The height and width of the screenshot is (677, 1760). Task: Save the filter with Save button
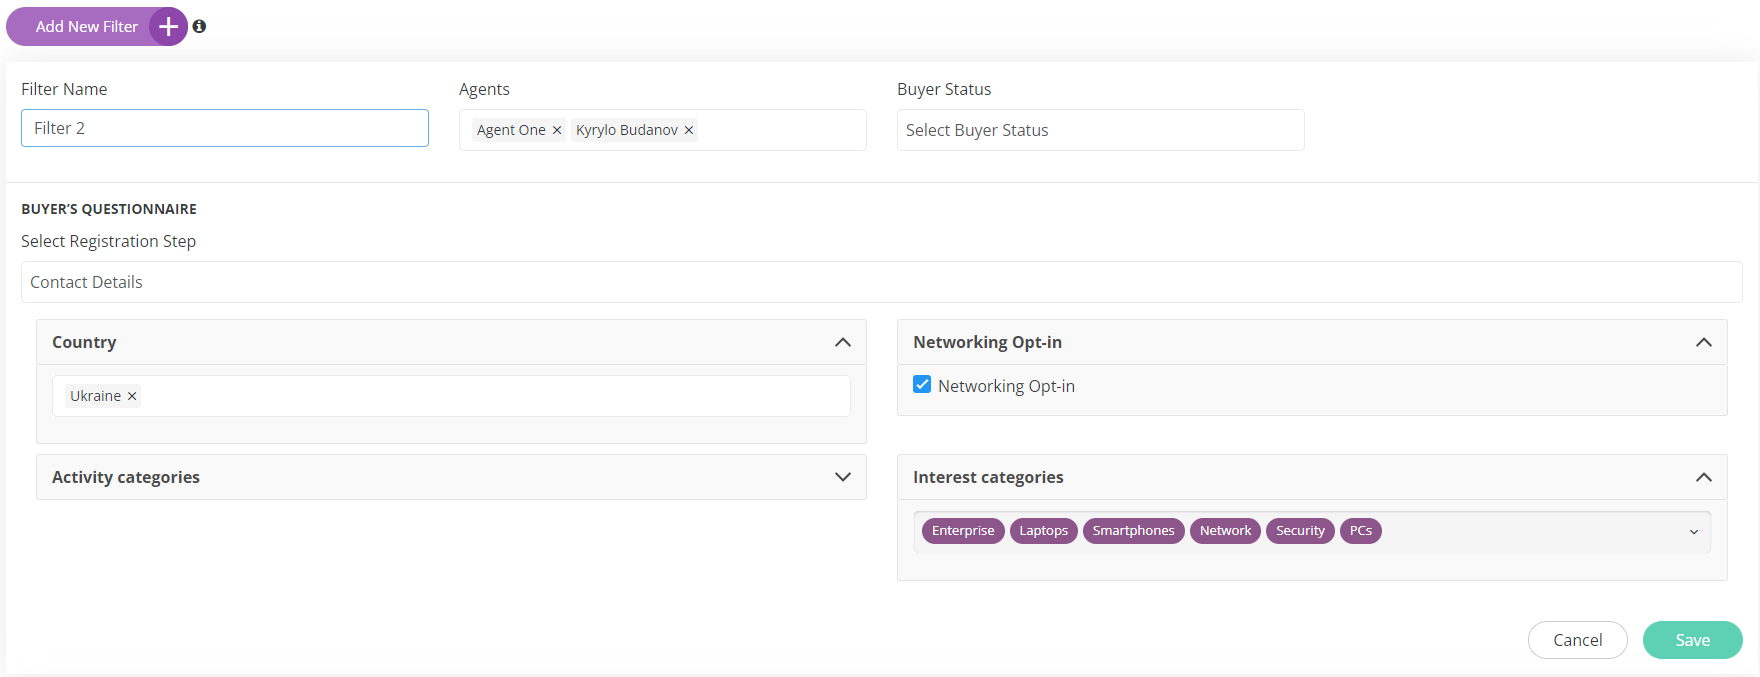point(1692,640)
